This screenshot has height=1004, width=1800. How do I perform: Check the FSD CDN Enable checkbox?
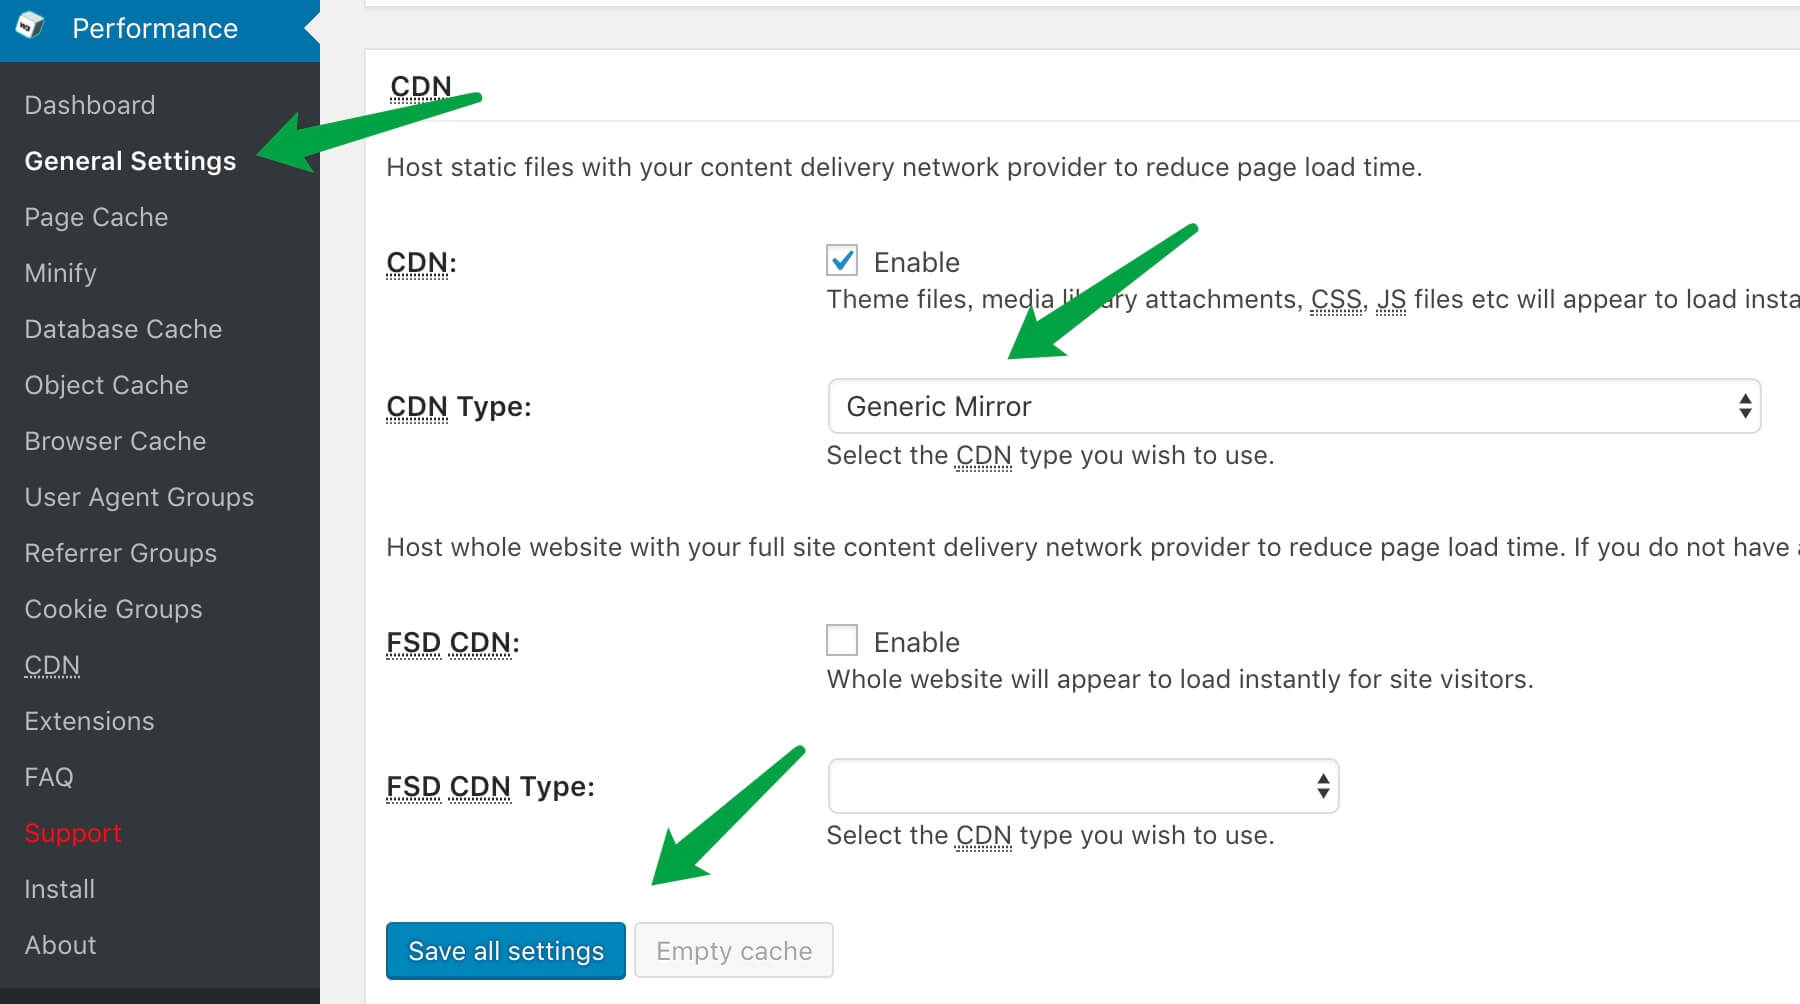[x=842, y=640]
